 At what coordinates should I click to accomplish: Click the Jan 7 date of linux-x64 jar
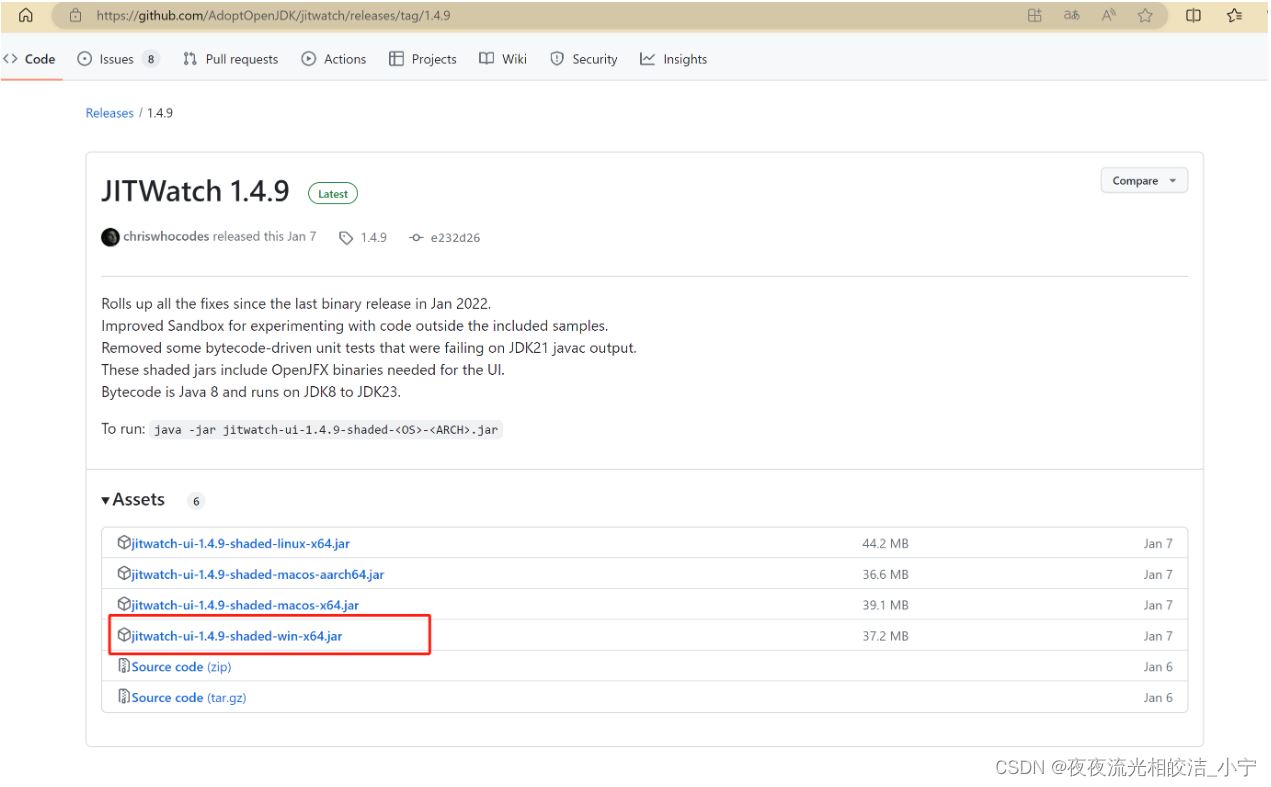(1158, 544)
